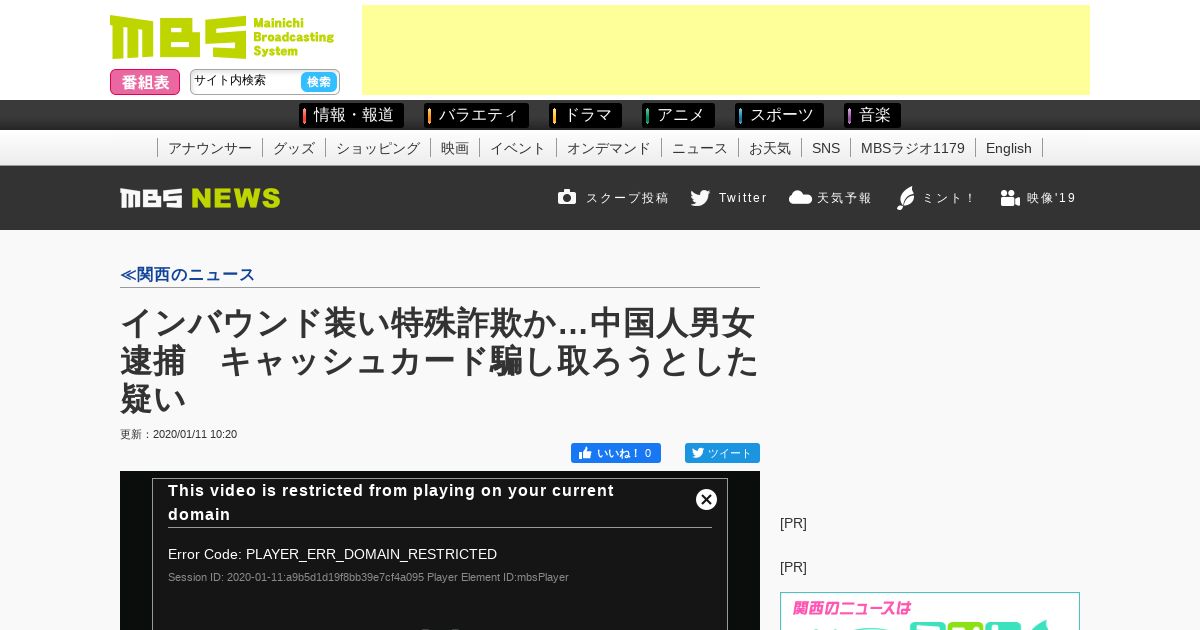Close the video error message dialog

point(706,499)
